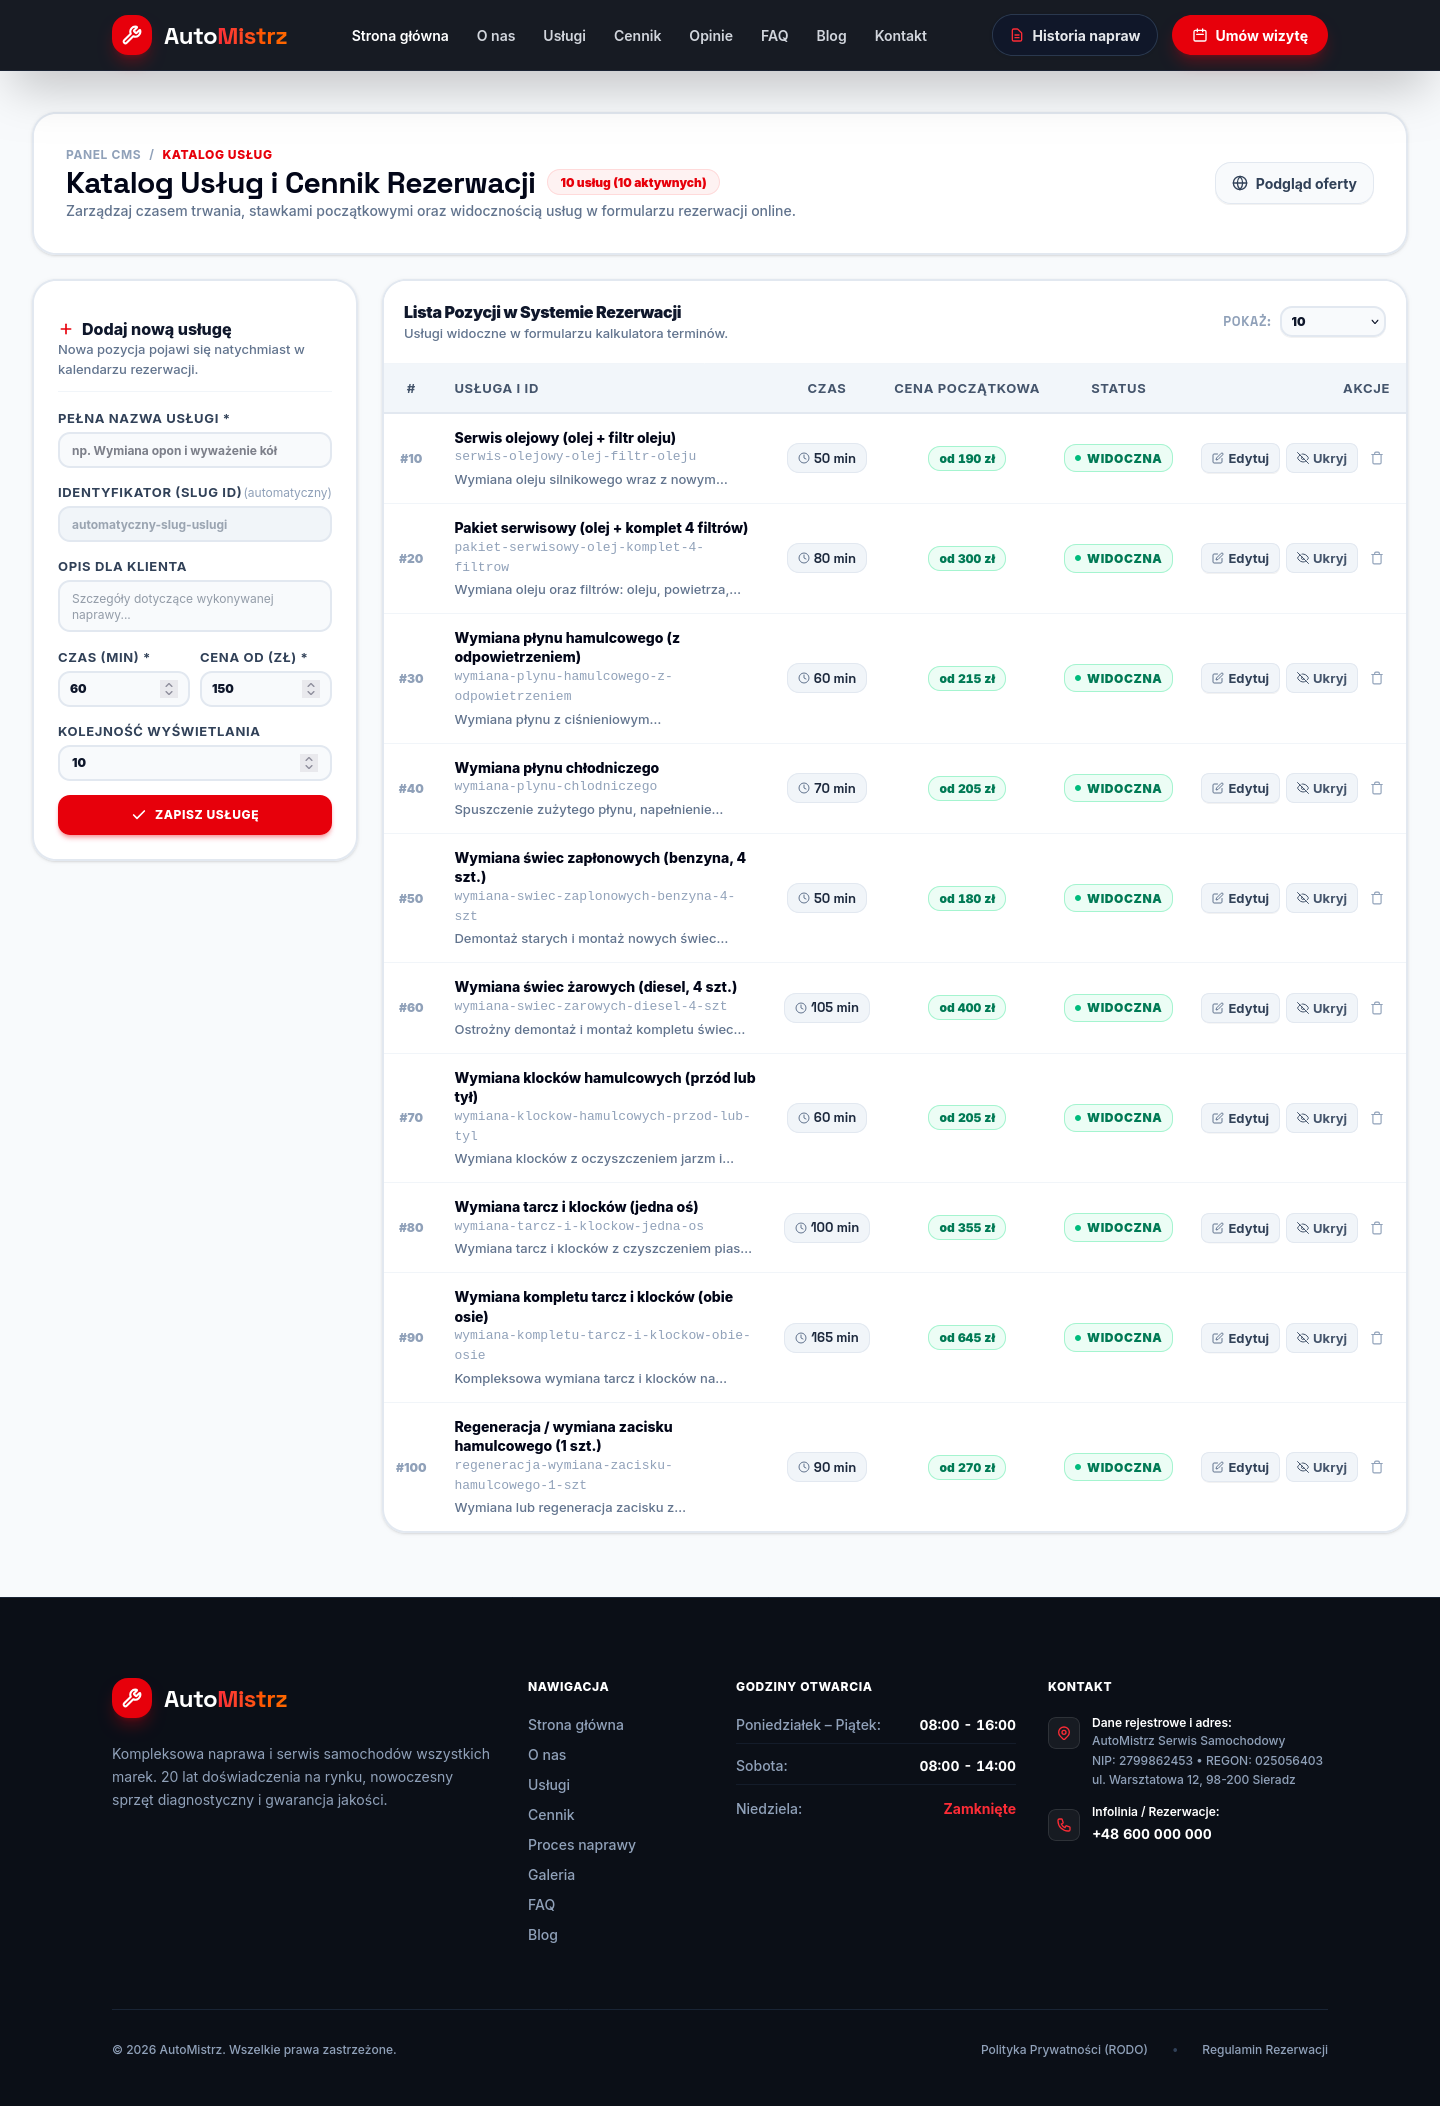The width and height of the screenshot is (1440, 2106).
Task: Open the Pokaż rows-per-page dropdown
Action: [1333, 321]
